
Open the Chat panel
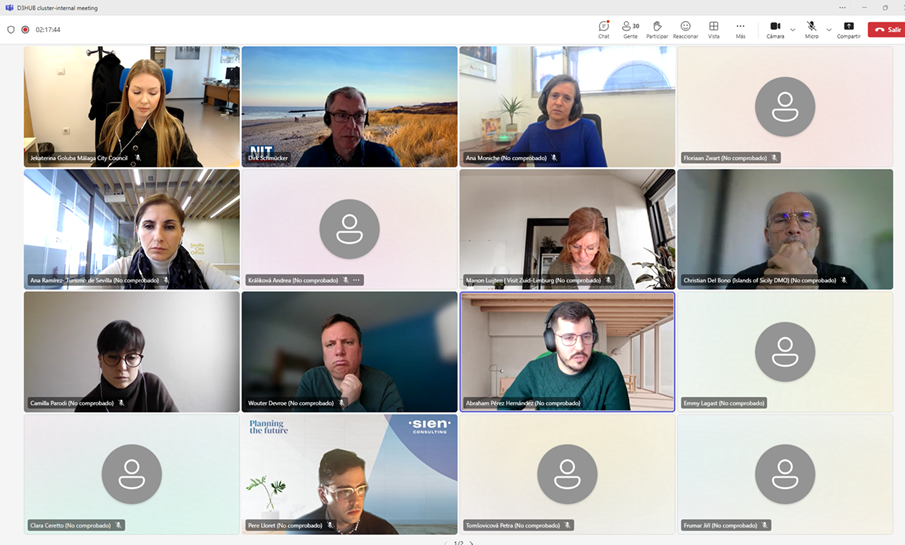(x=603, y=29)
